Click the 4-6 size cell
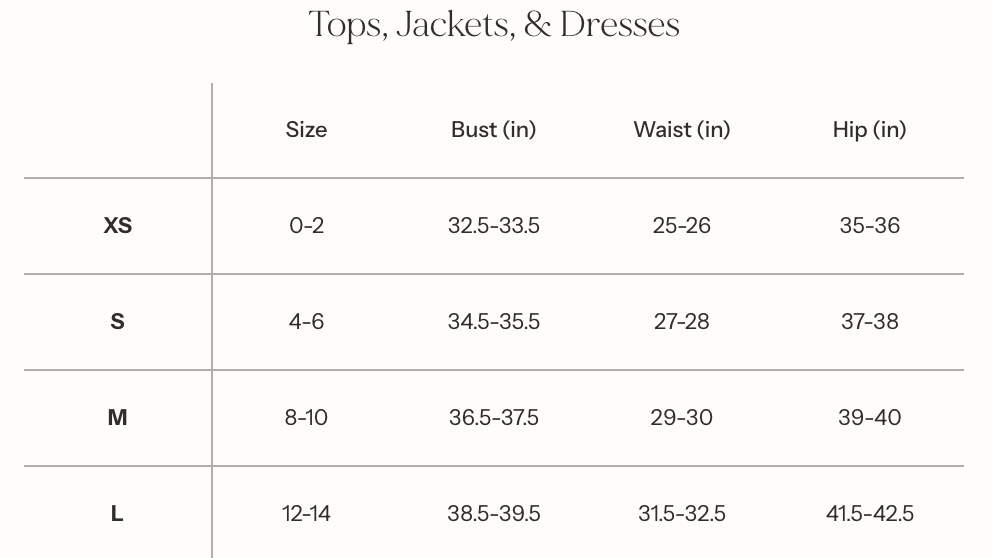 [306, 322]
